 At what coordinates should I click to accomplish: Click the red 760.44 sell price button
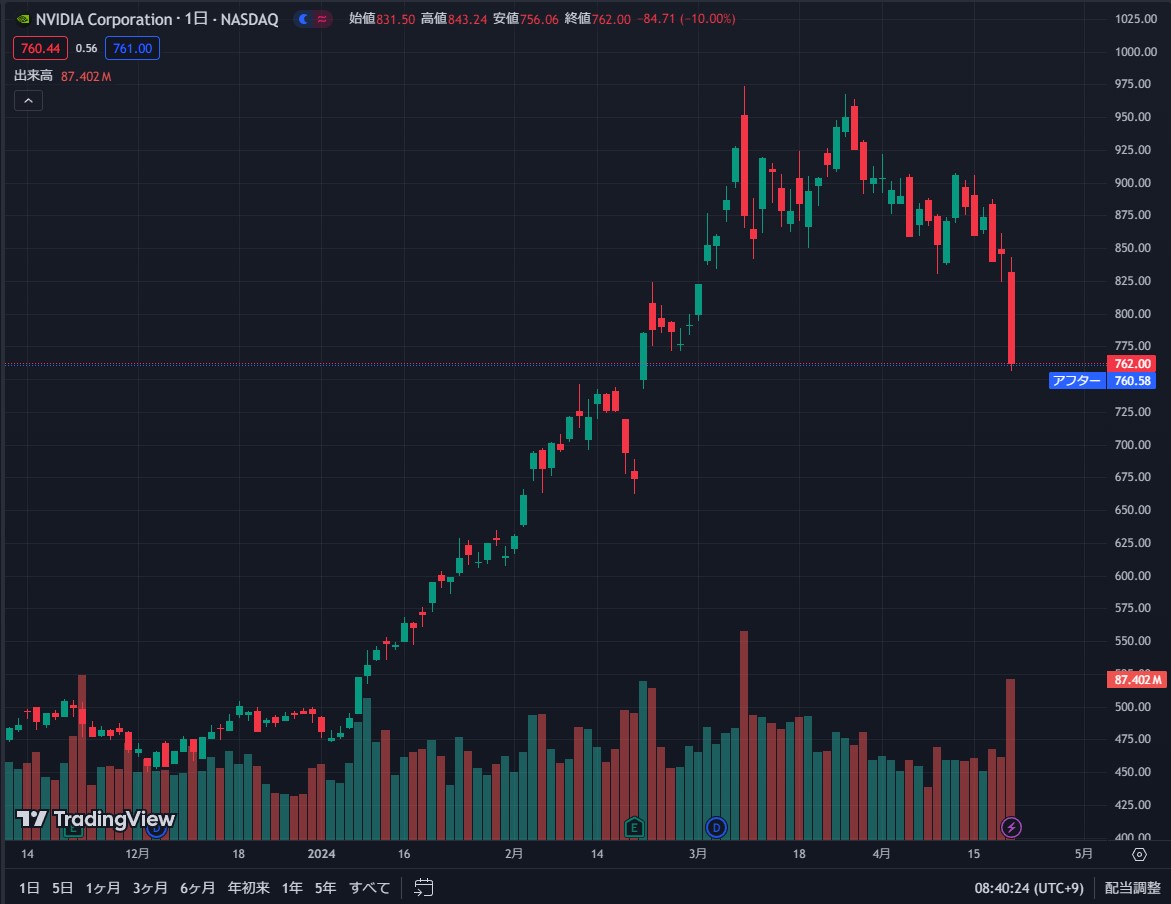pos(40,48)
